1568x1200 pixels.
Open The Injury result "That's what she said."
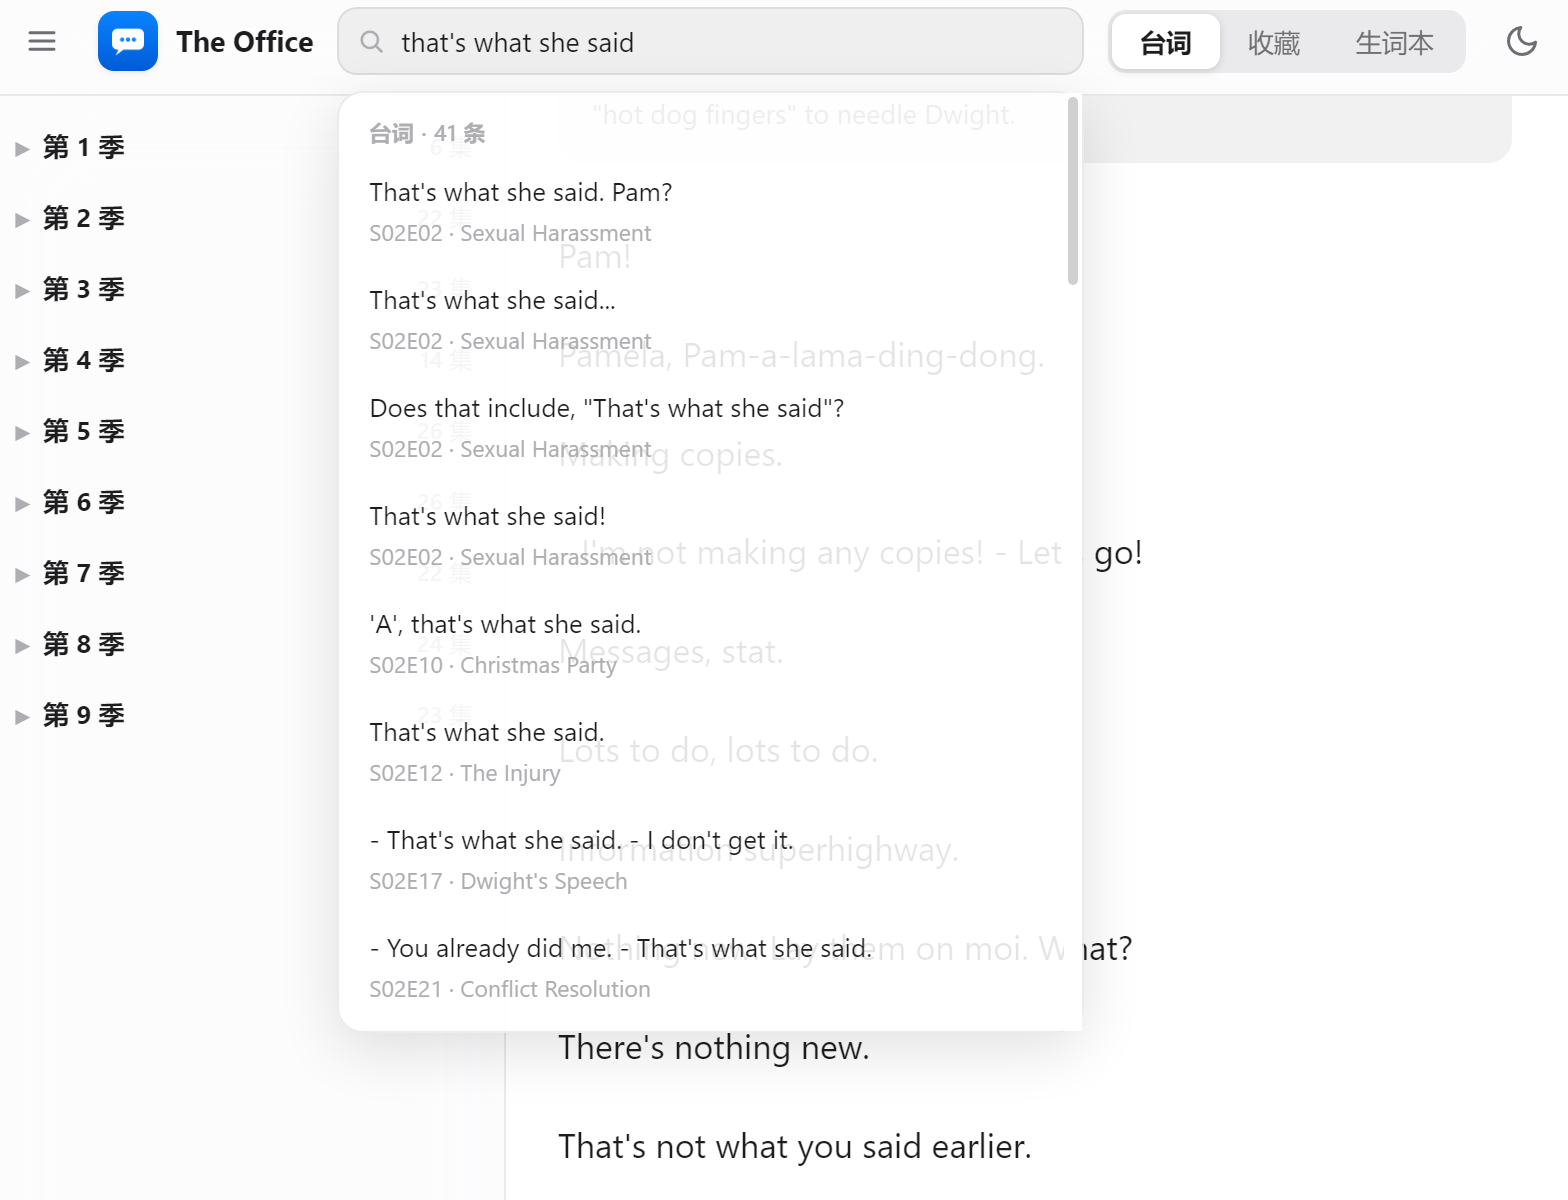[704, 752]
